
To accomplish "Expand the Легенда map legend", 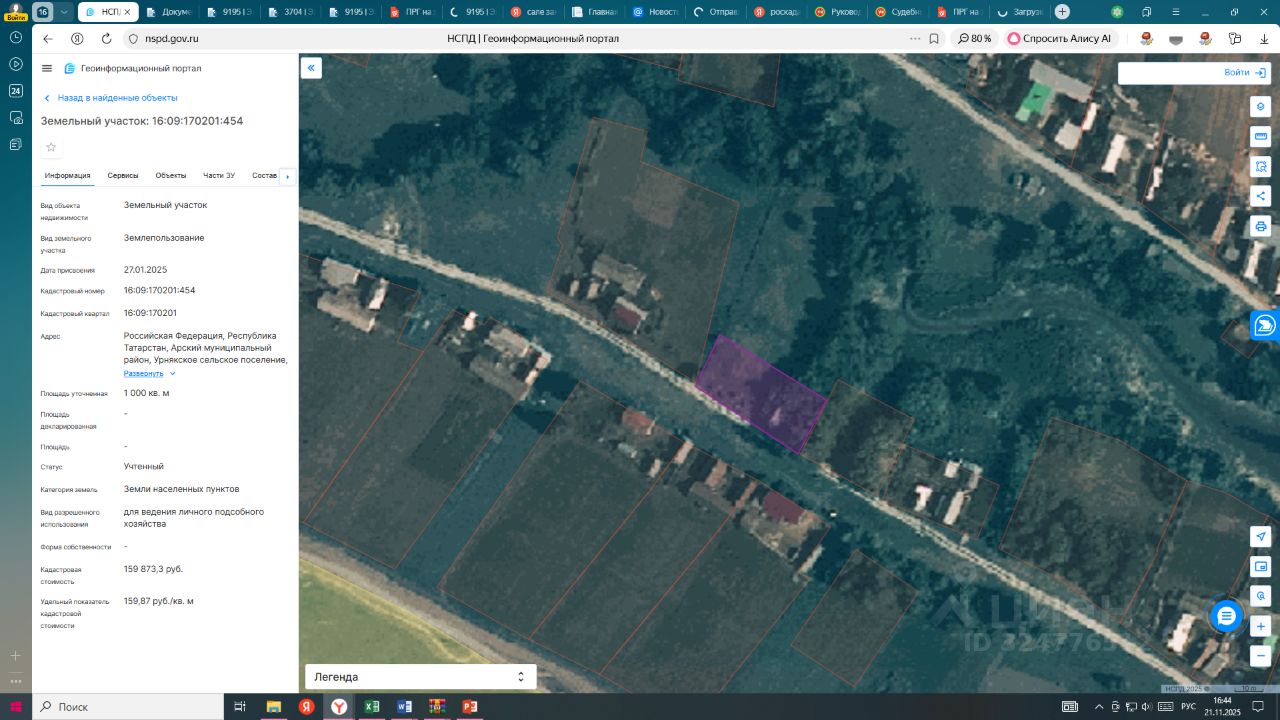I will 420,677.
